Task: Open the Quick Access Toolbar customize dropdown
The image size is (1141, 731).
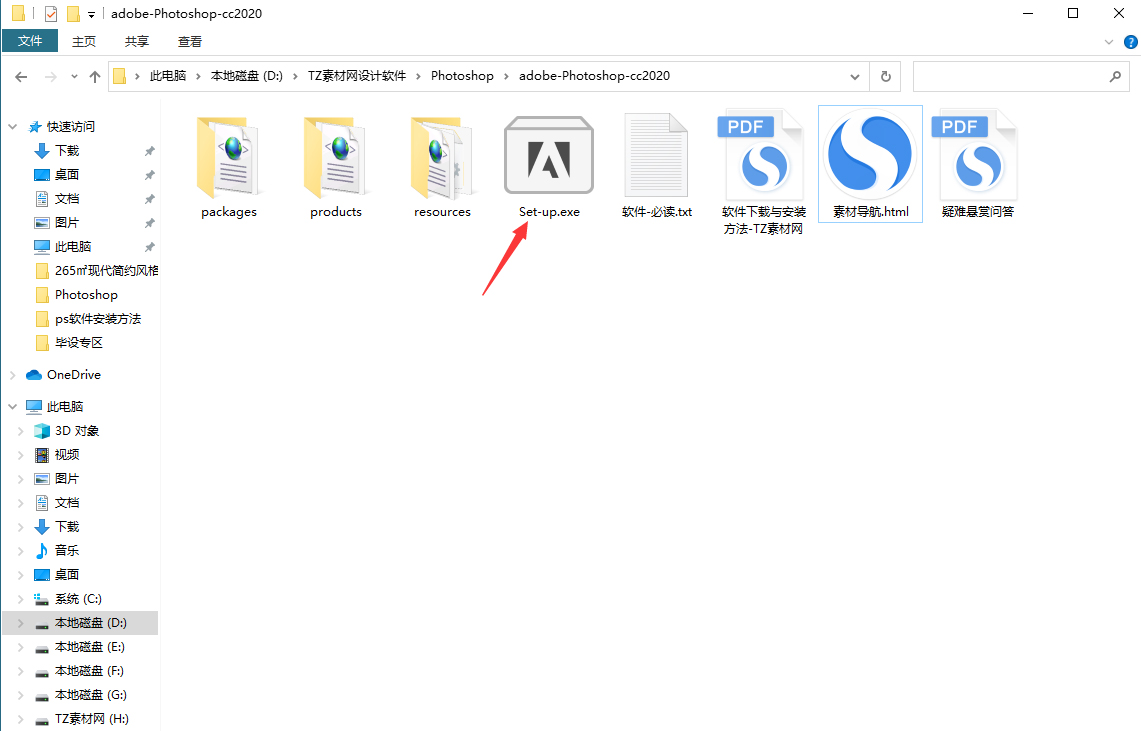Action: (x=92, y=14)
